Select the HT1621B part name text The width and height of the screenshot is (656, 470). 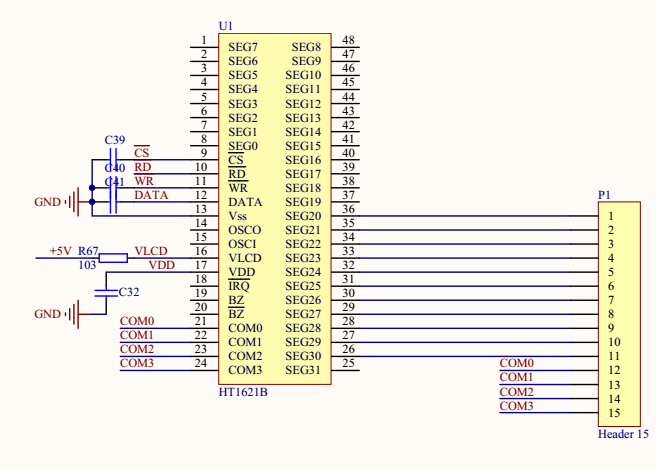point(243,392)
